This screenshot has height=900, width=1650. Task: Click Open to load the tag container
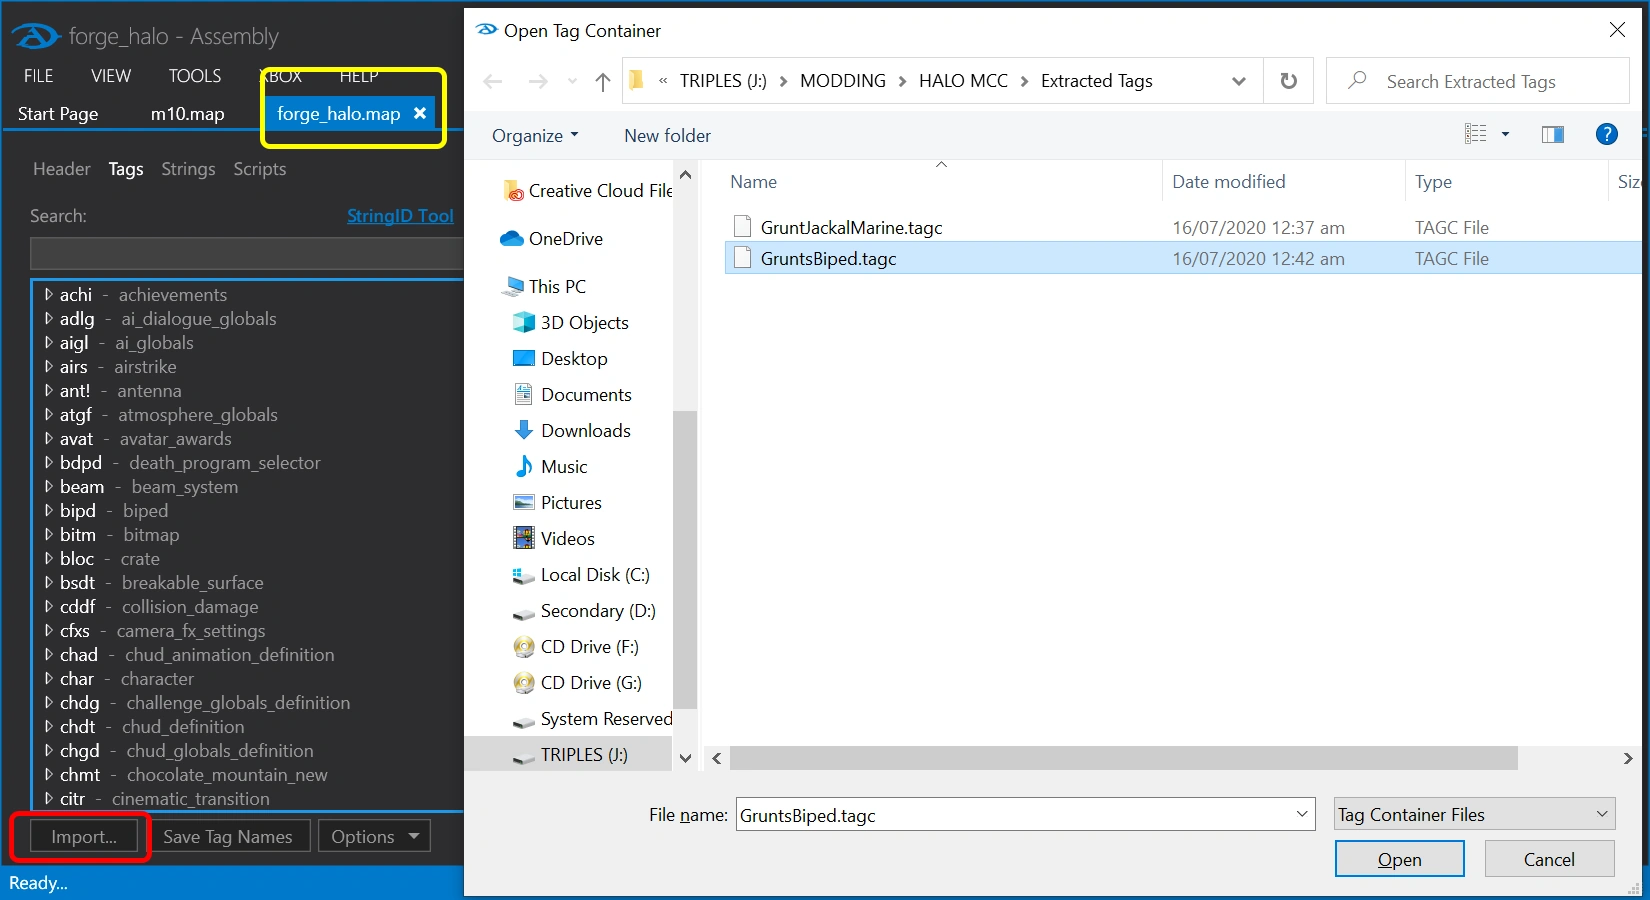(x=1399, y=859)
